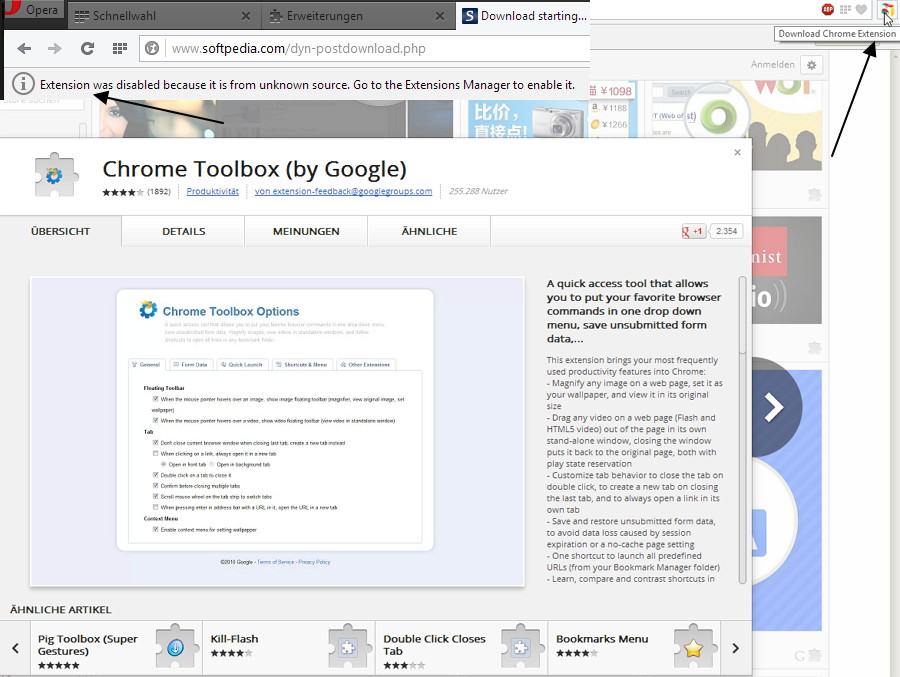Open the settings gear next to Anmelden
Screen dimensions: 900x677
pos(812,65)
